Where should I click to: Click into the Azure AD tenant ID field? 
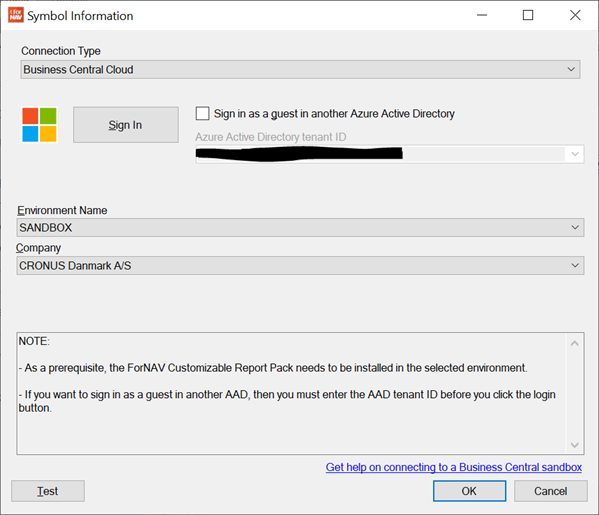click(x=380, y=154)
